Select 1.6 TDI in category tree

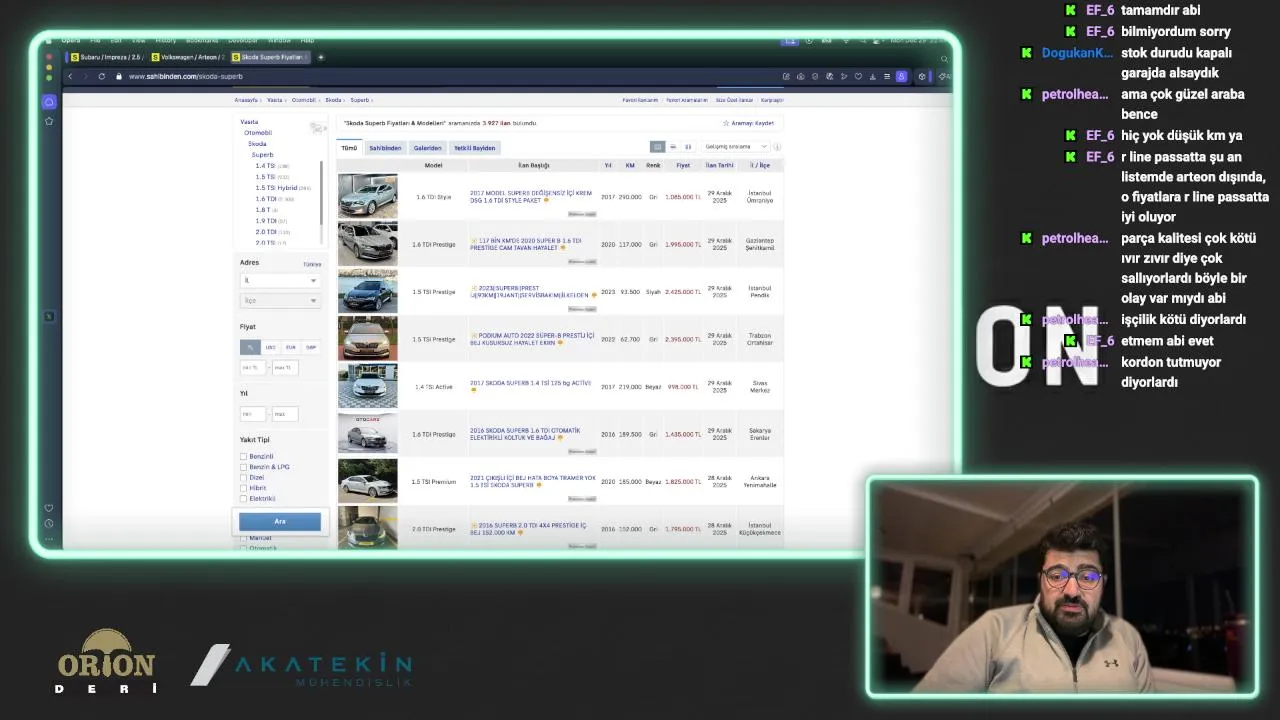[x=265, y=199]
